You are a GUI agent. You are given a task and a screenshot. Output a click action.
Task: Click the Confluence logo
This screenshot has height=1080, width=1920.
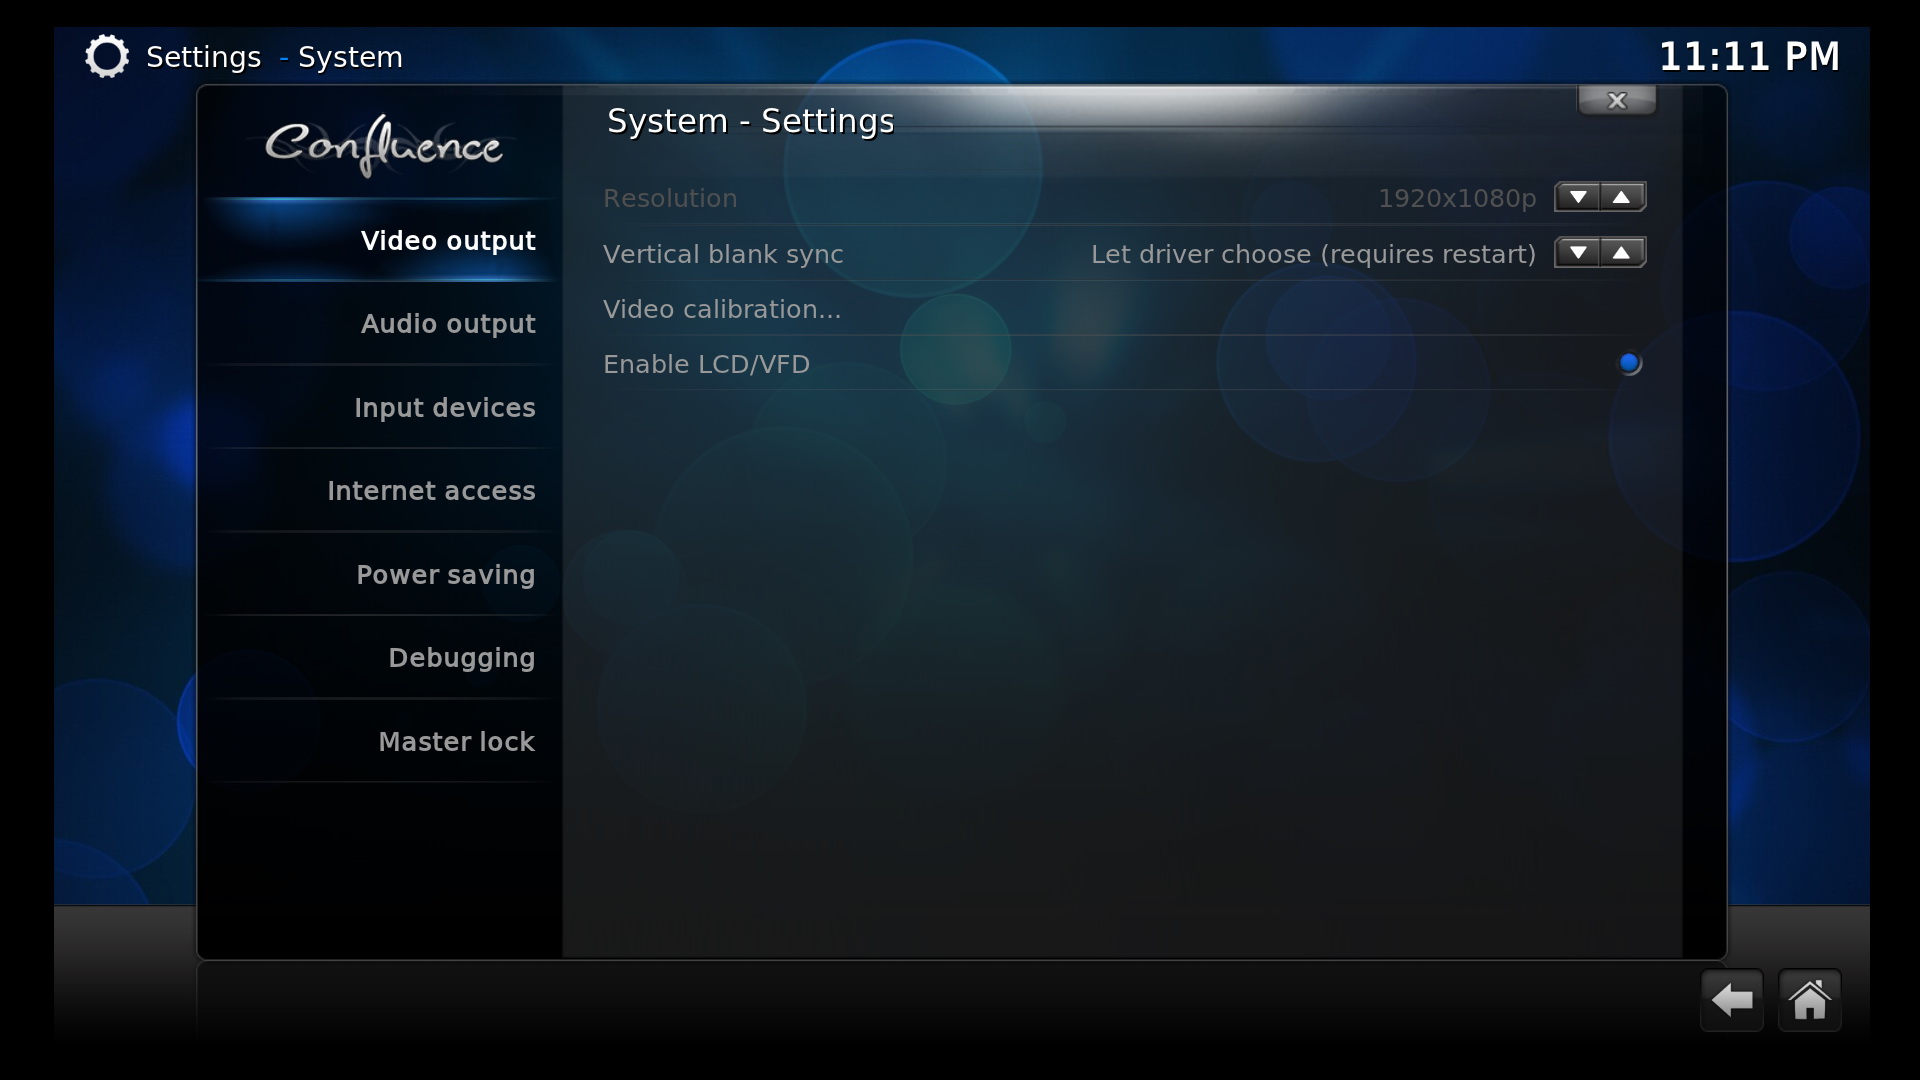[x=384, y=146]
